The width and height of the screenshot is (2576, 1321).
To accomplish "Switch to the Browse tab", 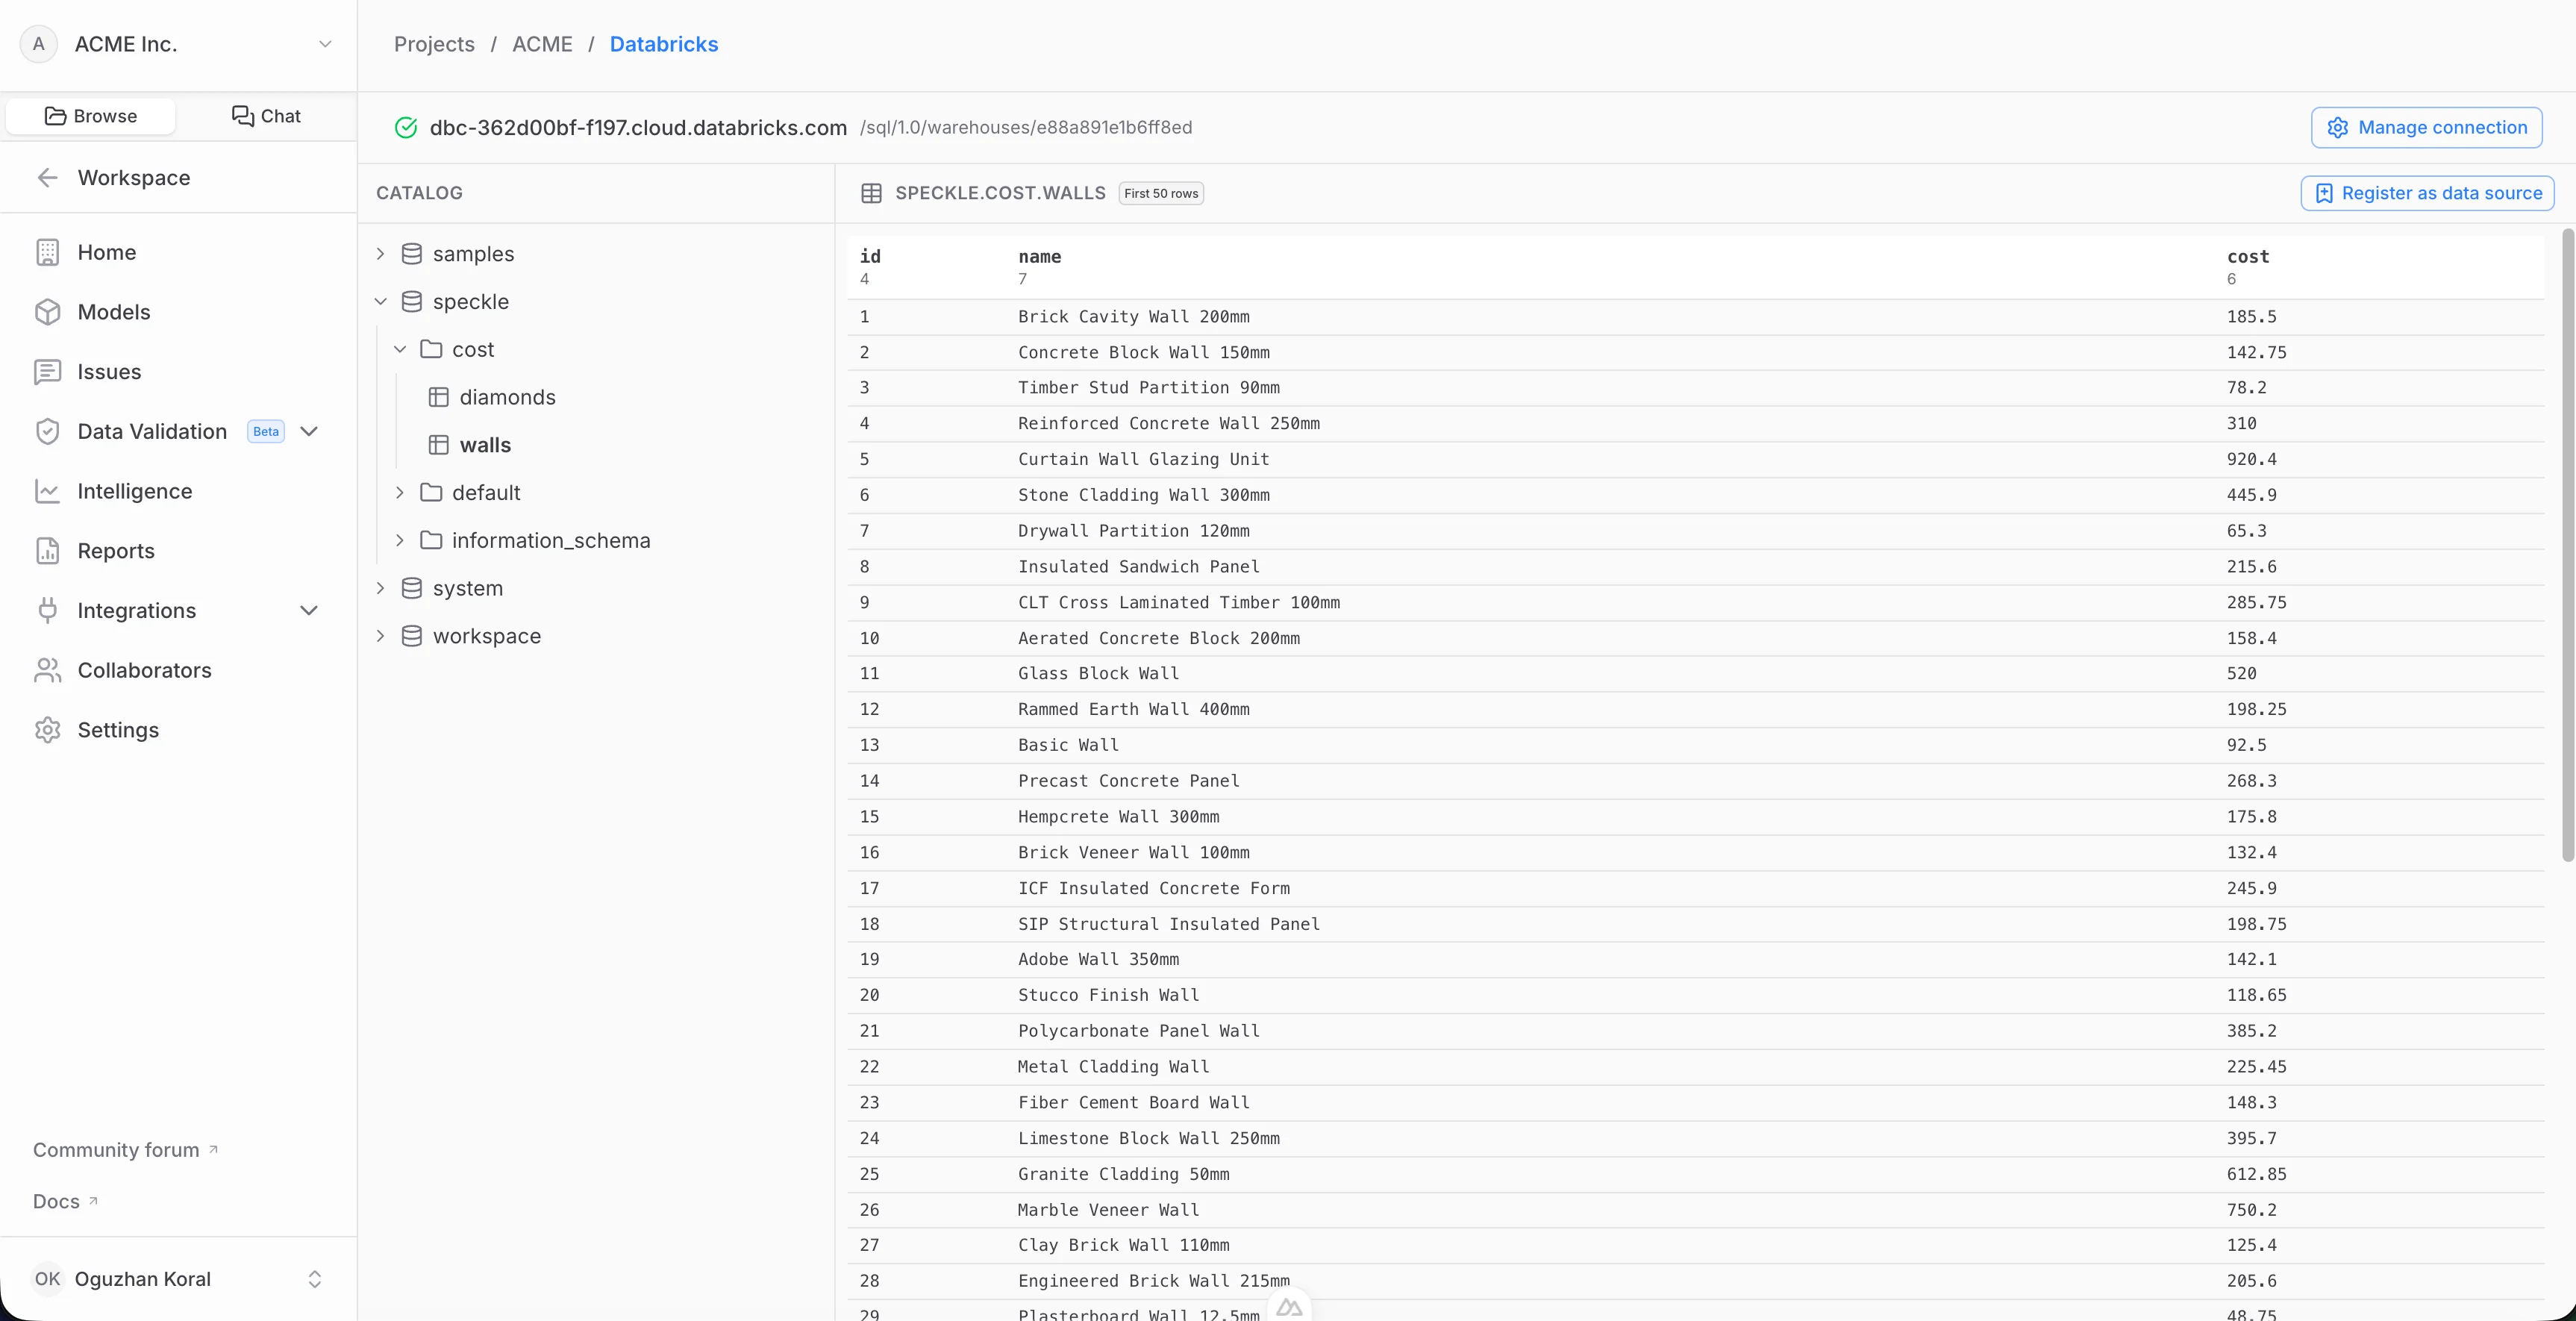I will (x=91, y=116).
